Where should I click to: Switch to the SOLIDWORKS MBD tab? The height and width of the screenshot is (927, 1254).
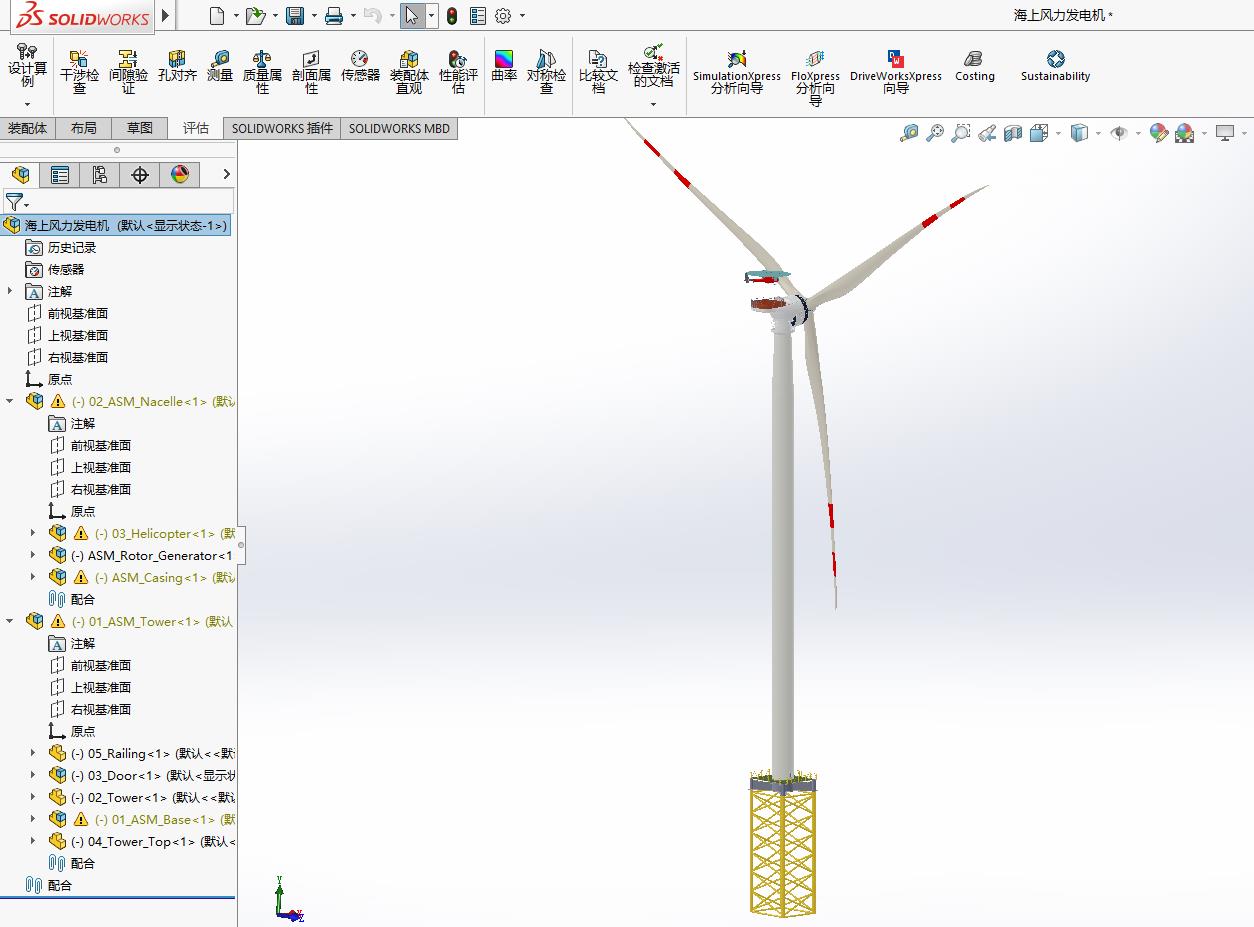pos(399,128)
